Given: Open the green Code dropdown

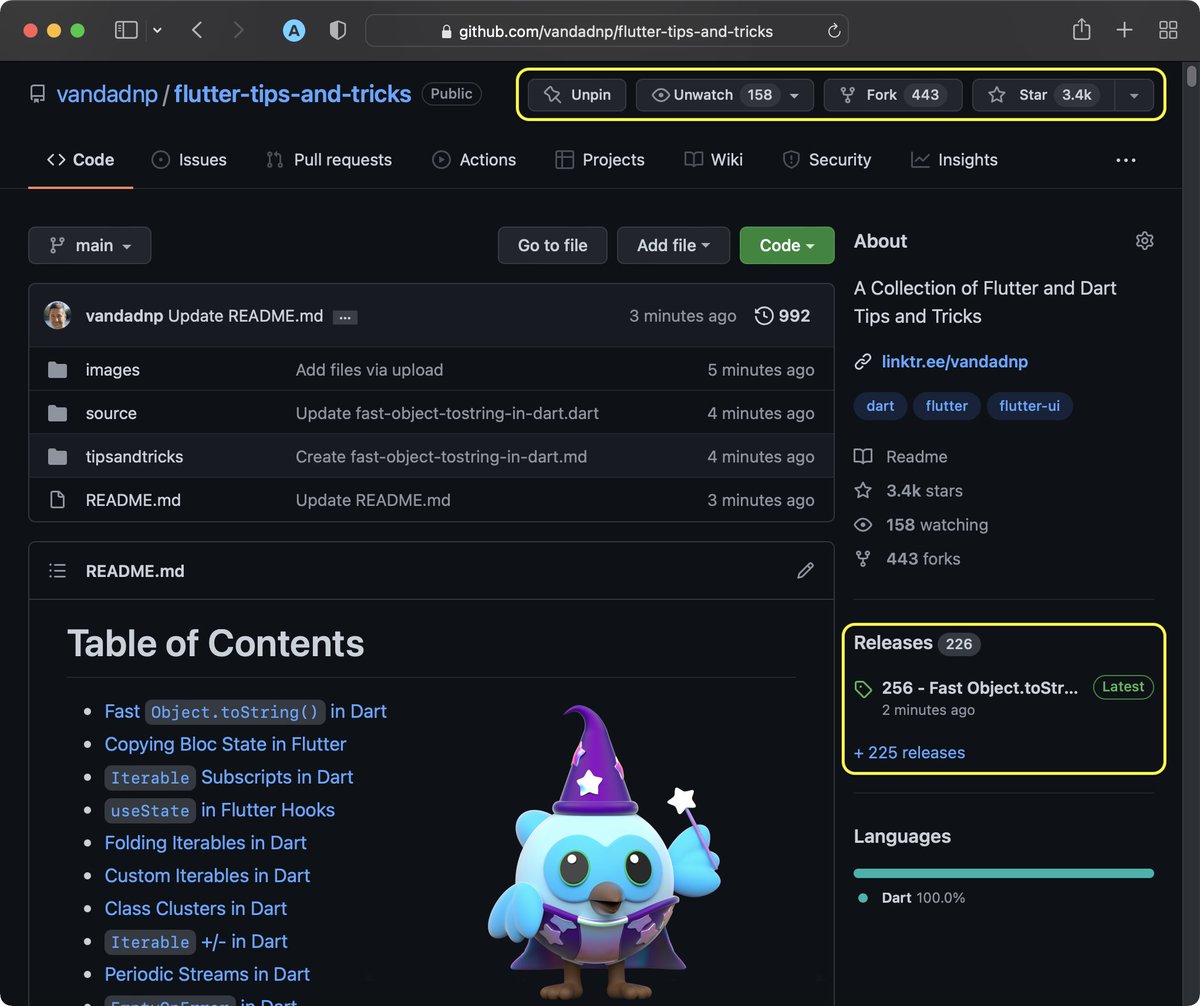Looking at the screenshot, I should coord(787,245).
